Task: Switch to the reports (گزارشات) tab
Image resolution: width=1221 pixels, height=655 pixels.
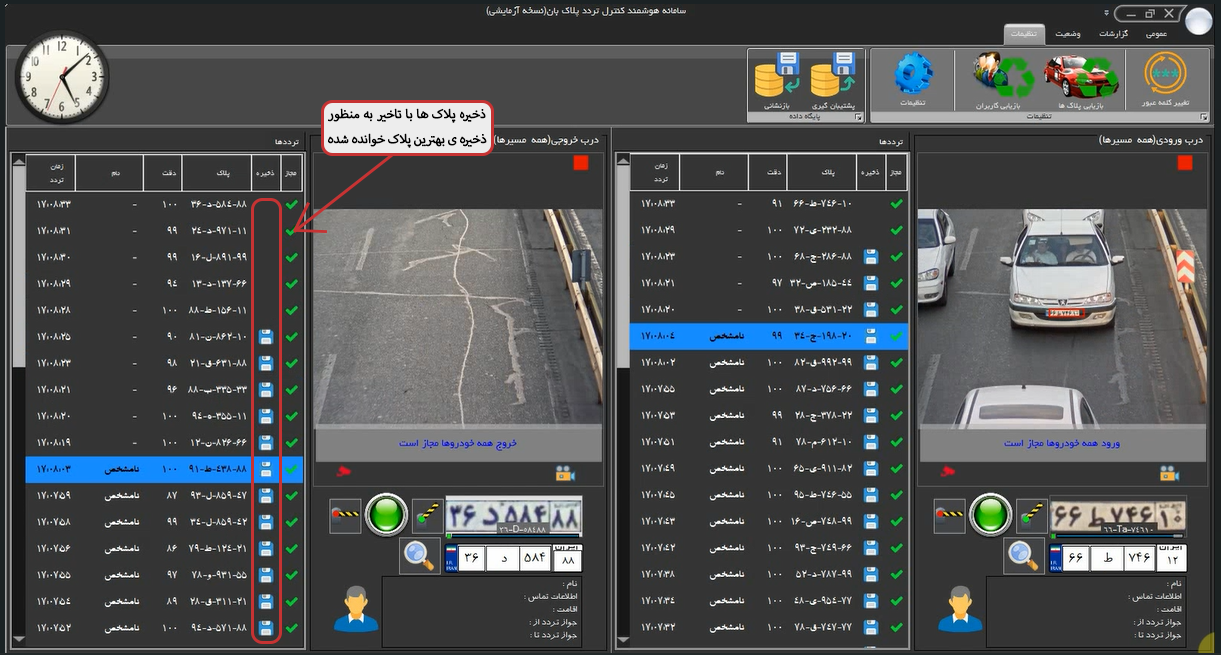Action: click(x=1112, y=34)
